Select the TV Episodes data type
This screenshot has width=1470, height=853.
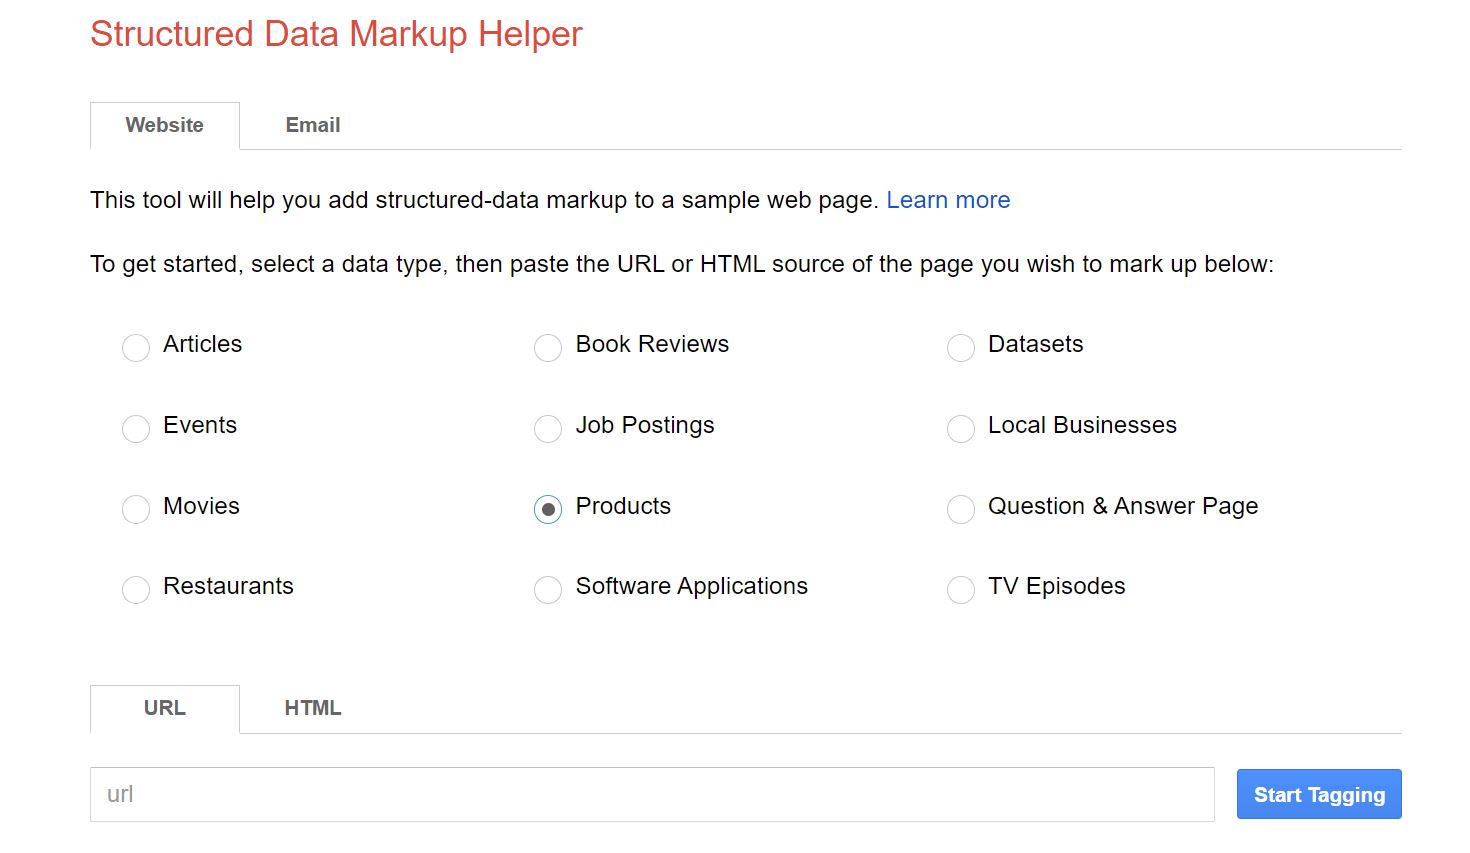pyautogui.click(x=961, y=589)
